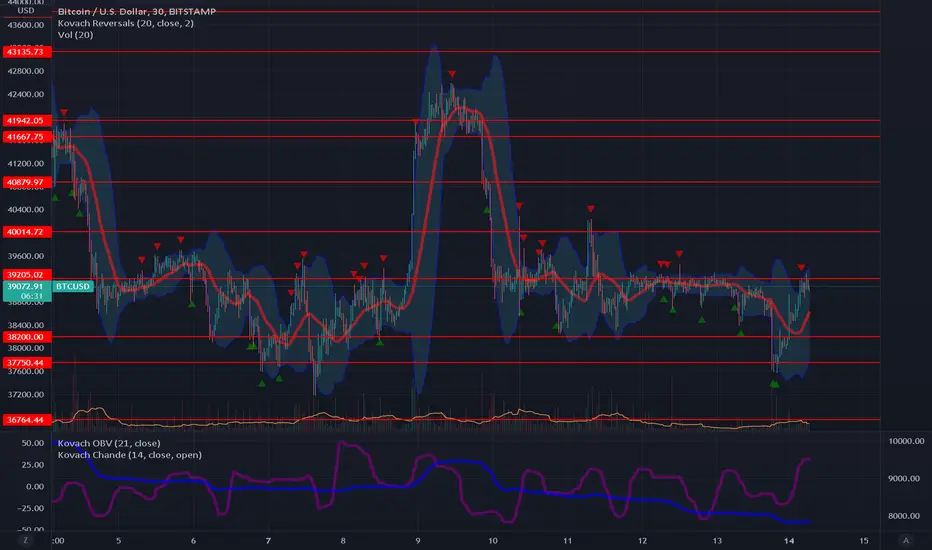The image size is (932, 550).
Task: Click the 25.00 value on the Chande scale
Action: point(33,464)
